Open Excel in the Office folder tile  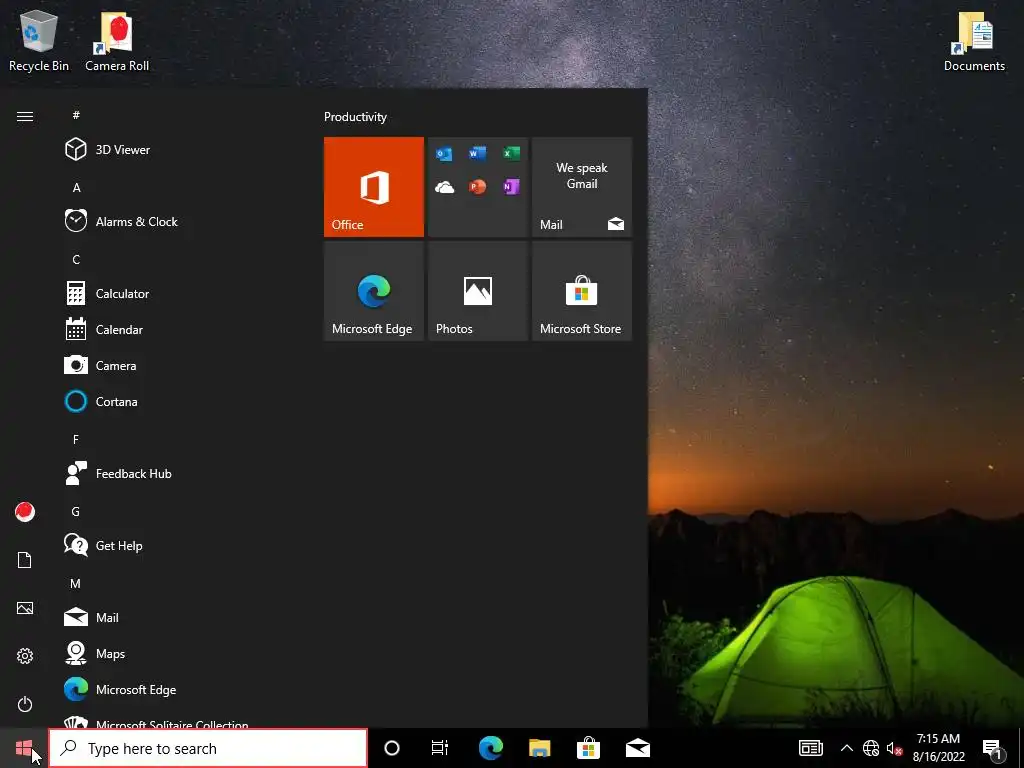click(511, 153)
